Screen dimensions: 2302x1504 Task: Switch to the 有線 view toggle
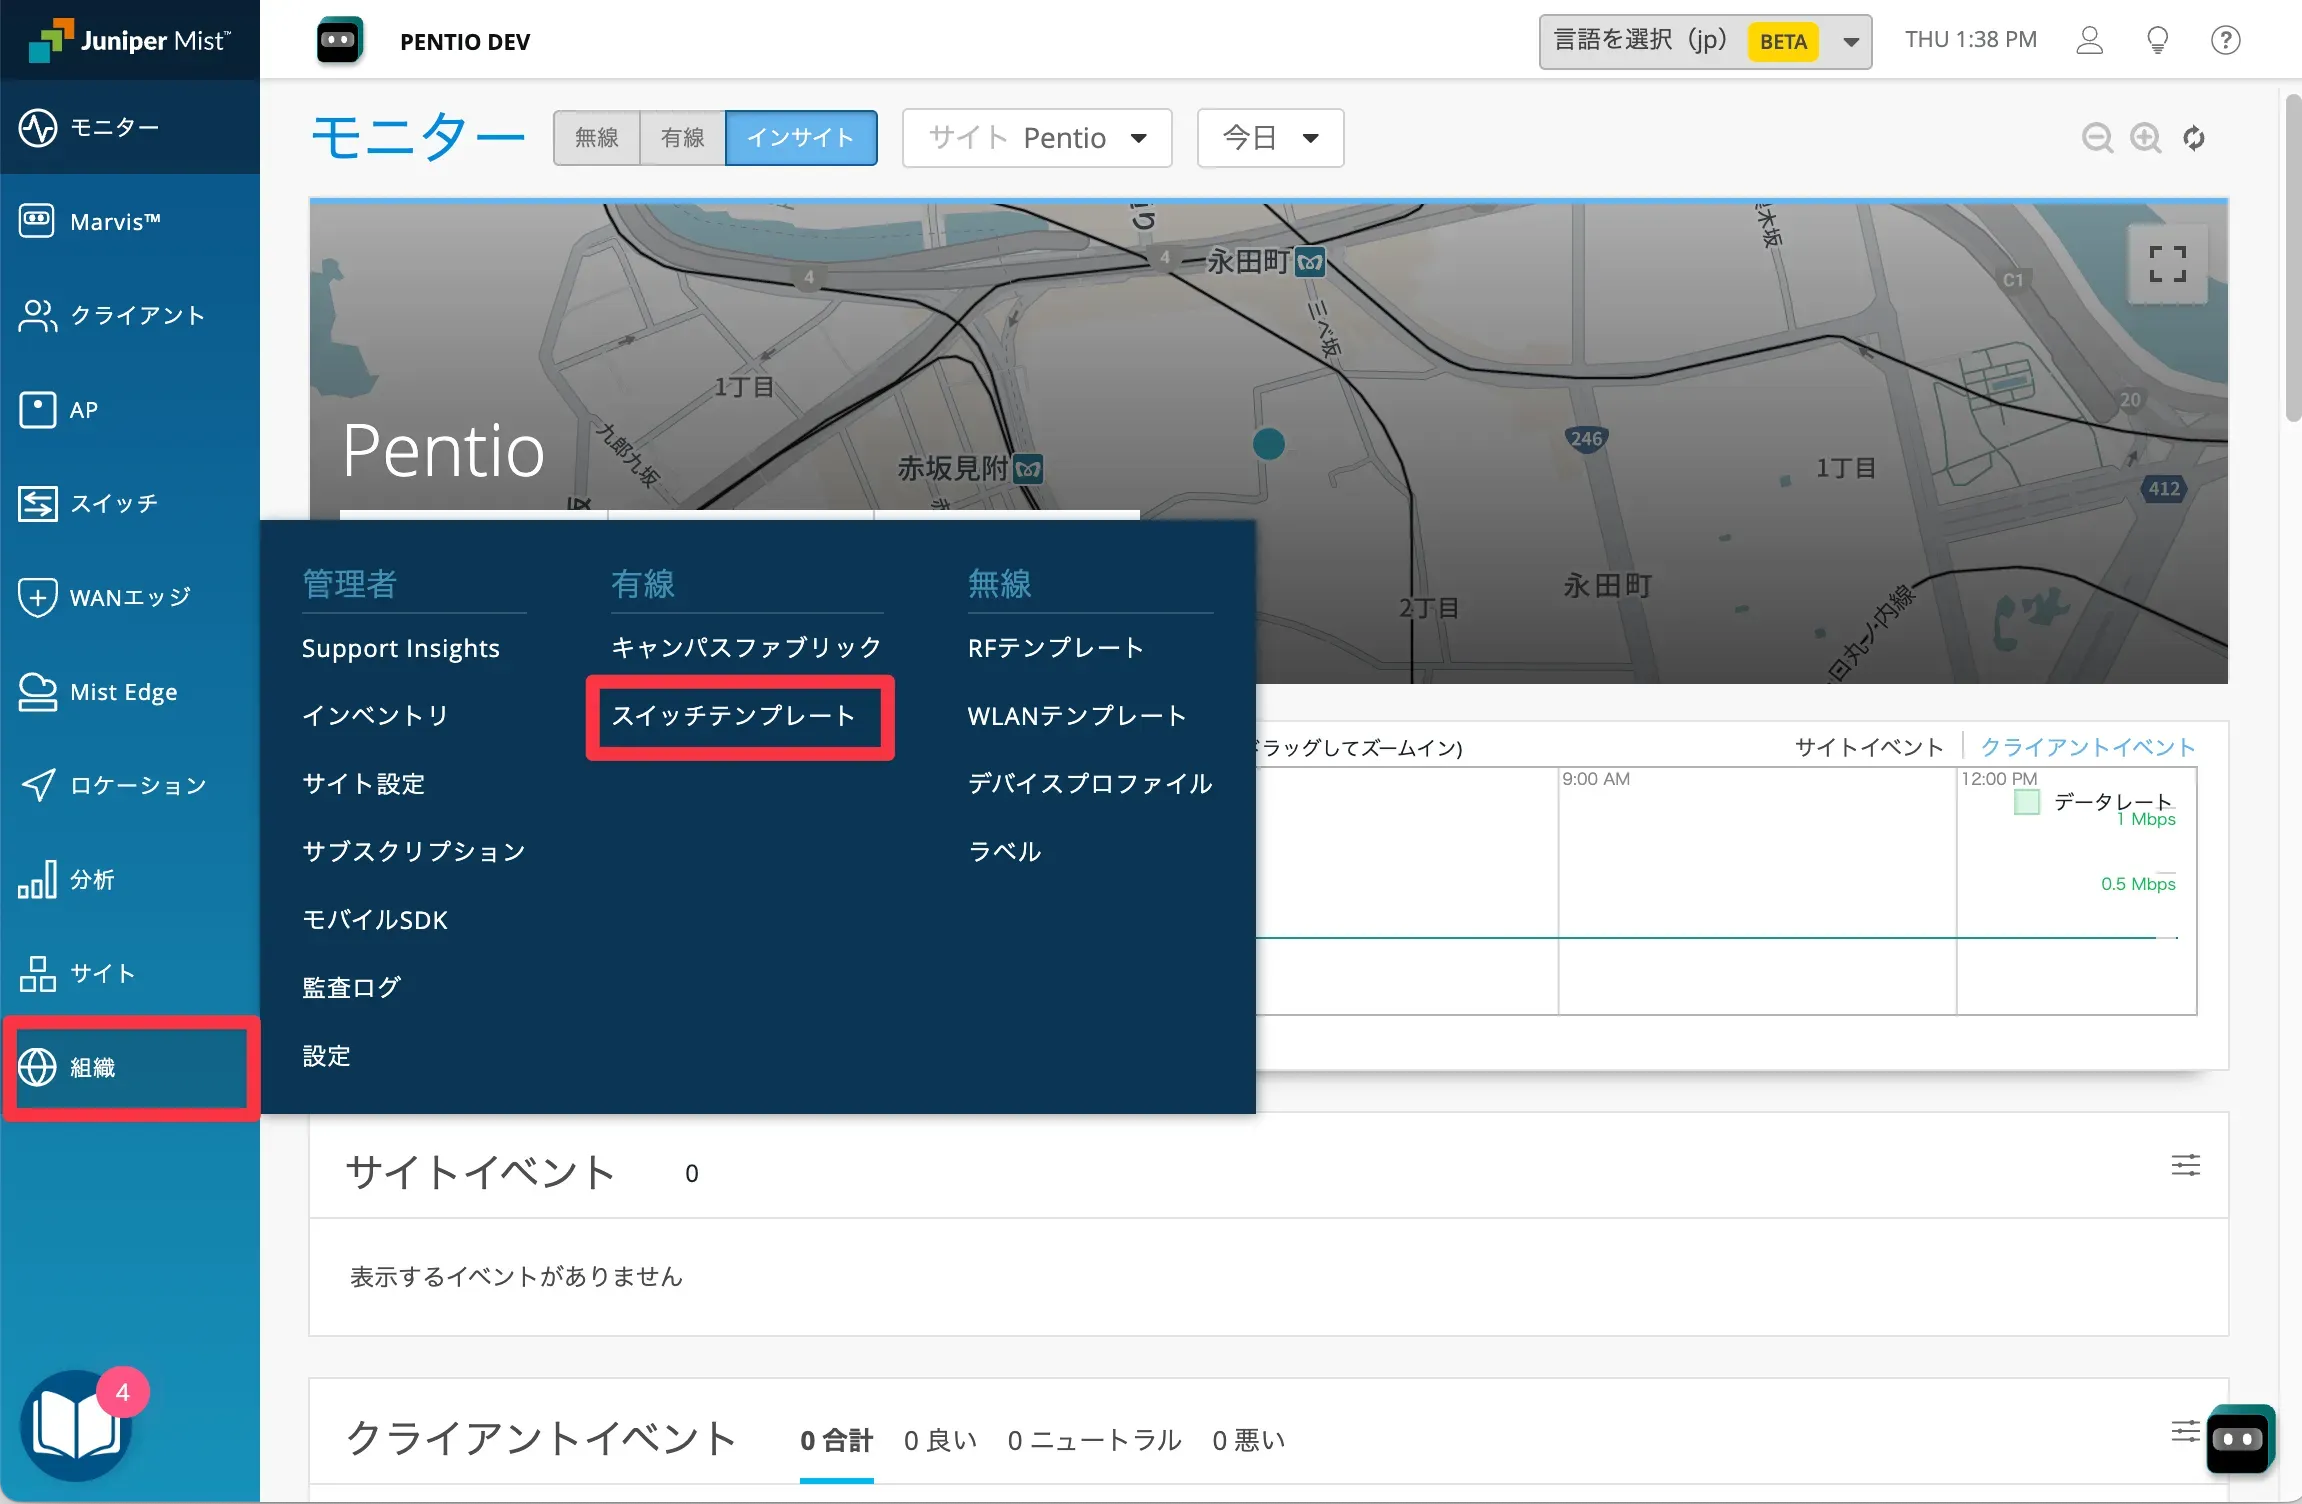683,138
